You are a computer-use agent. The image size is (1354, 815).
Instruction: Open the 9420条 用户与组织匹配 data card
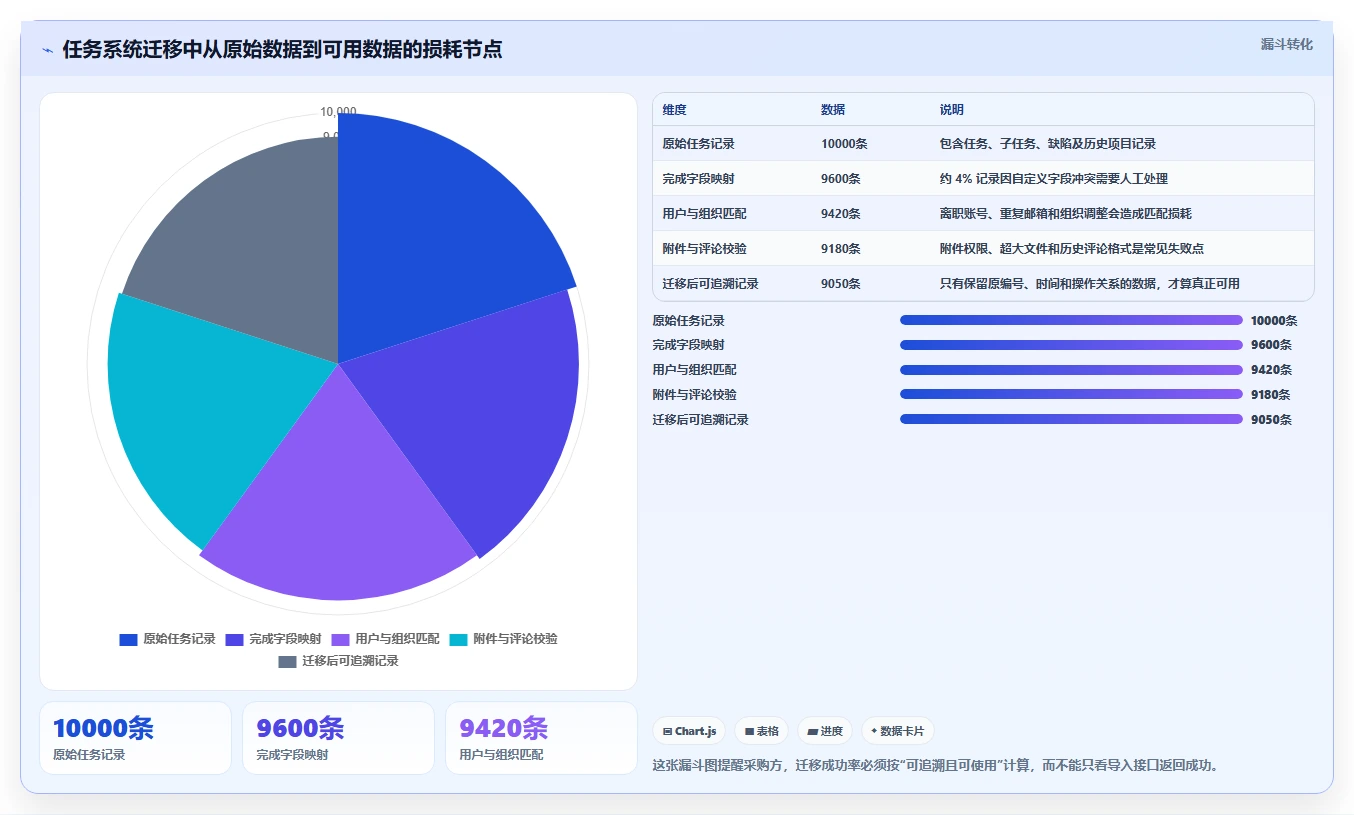pyautogui.click(x=541, y=738)
